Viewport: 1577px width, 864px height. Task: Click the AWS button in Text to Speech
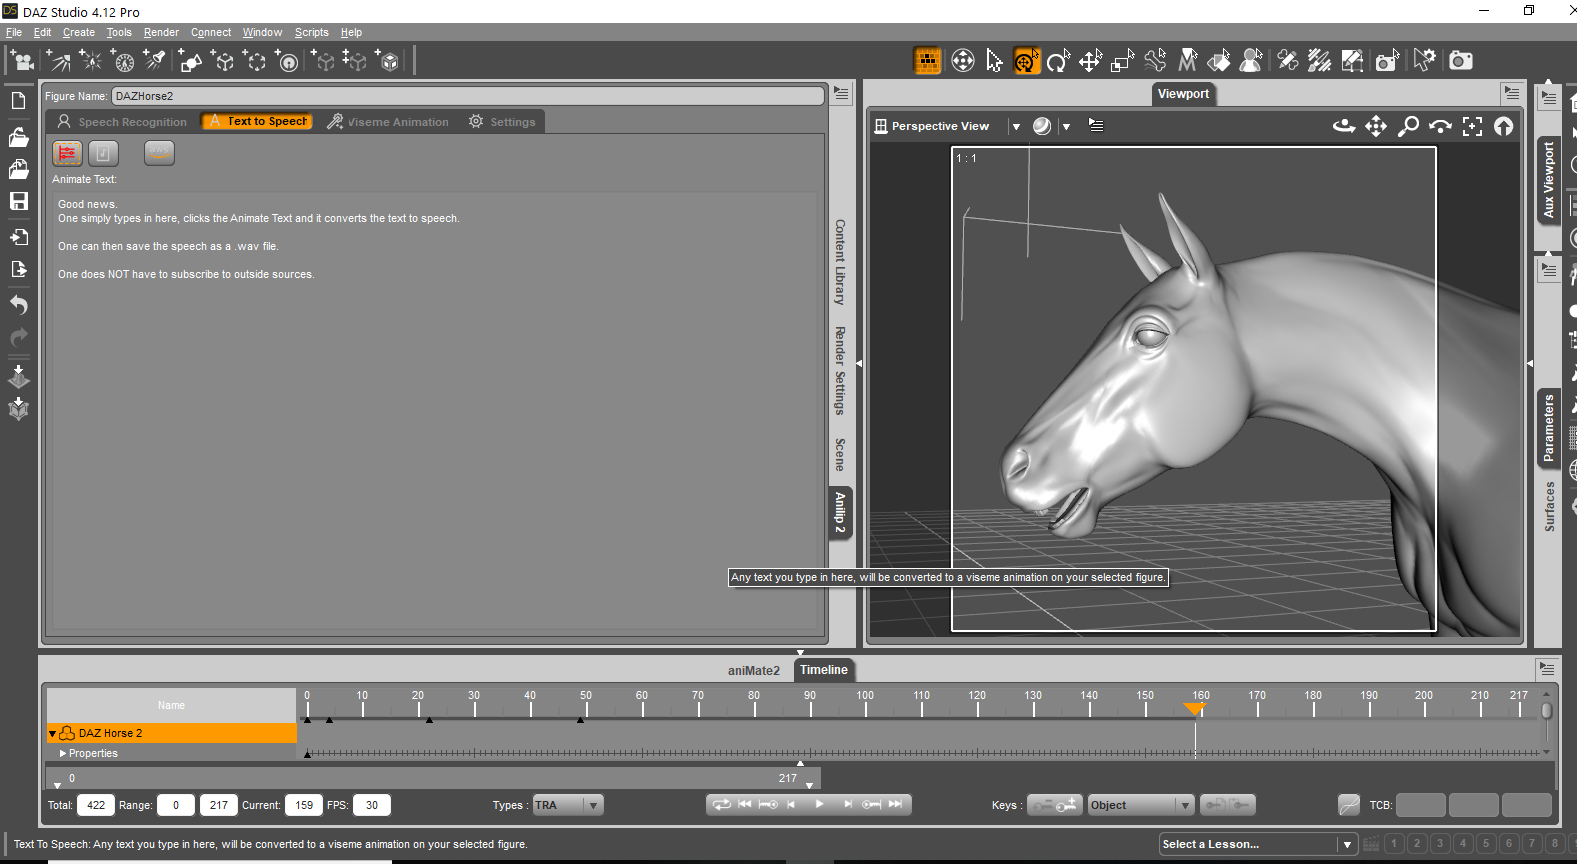point(159,153)
